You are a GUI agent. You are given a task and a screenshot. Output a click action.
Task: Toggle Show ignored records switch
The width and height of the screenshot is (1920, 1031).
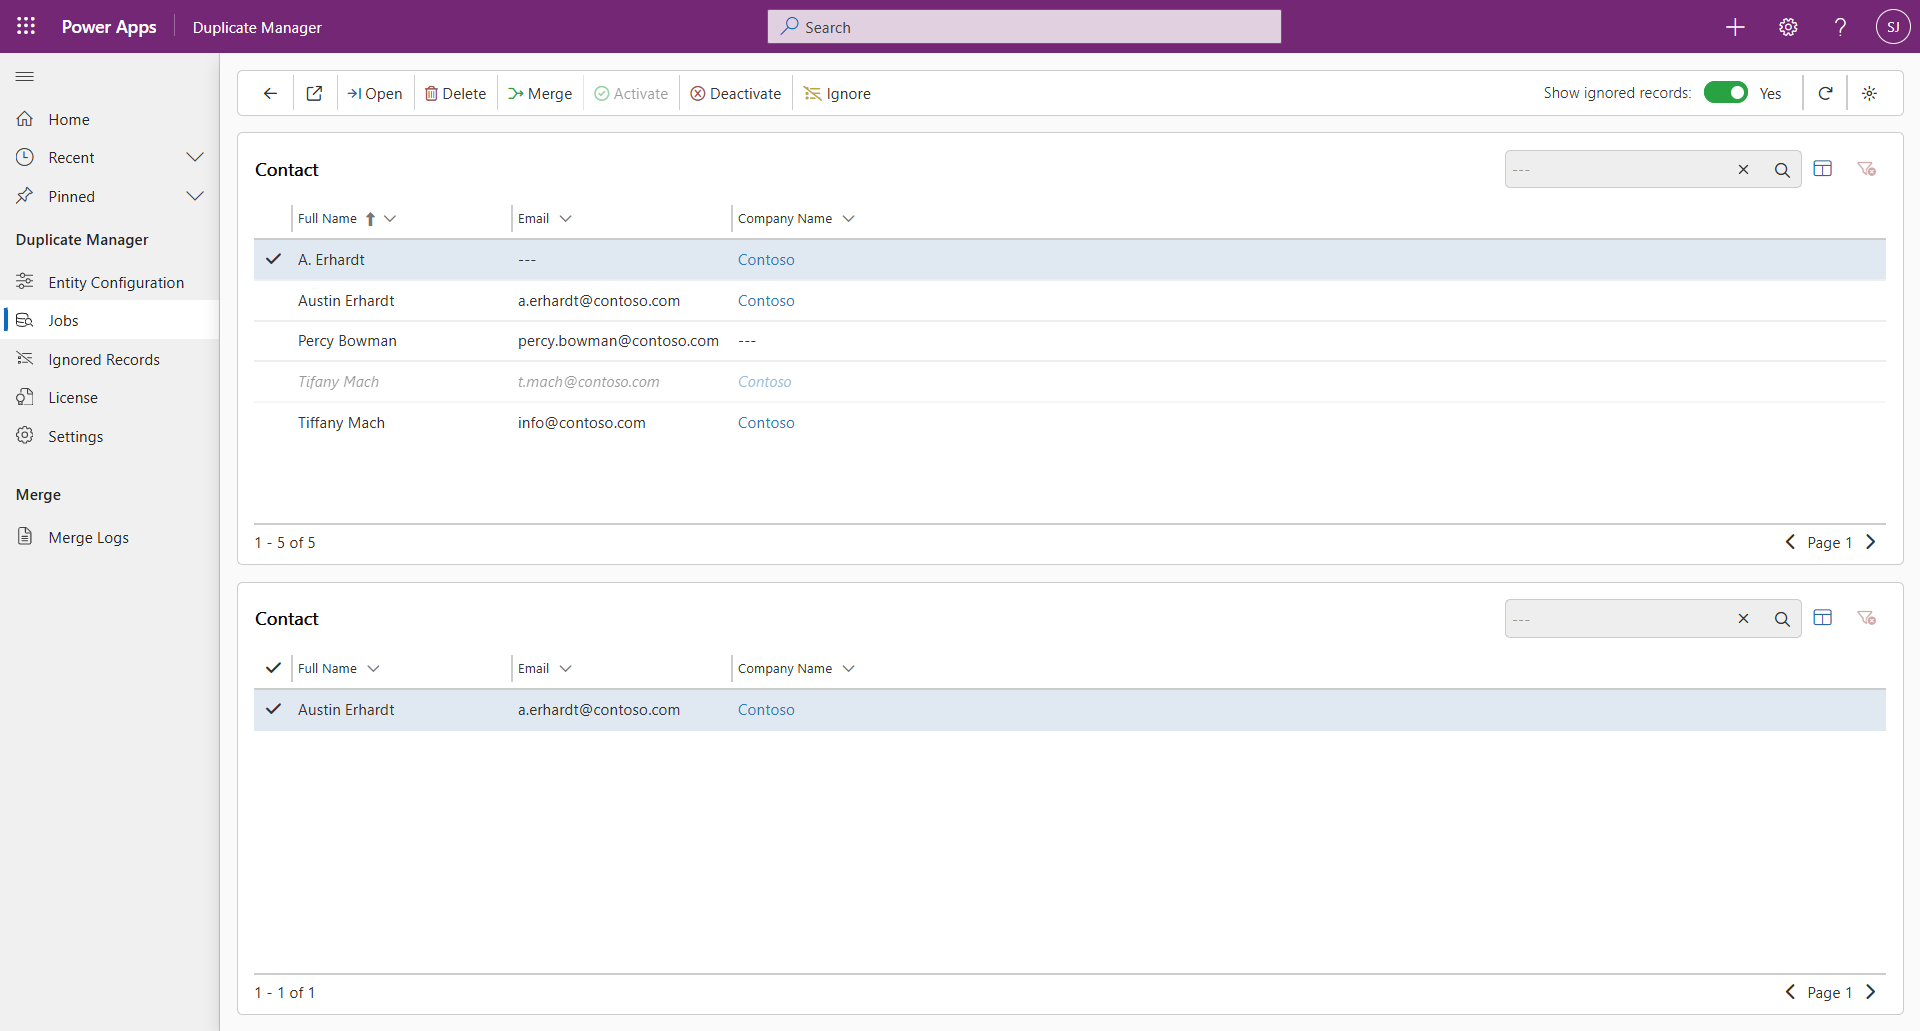tap(1725, 93)
